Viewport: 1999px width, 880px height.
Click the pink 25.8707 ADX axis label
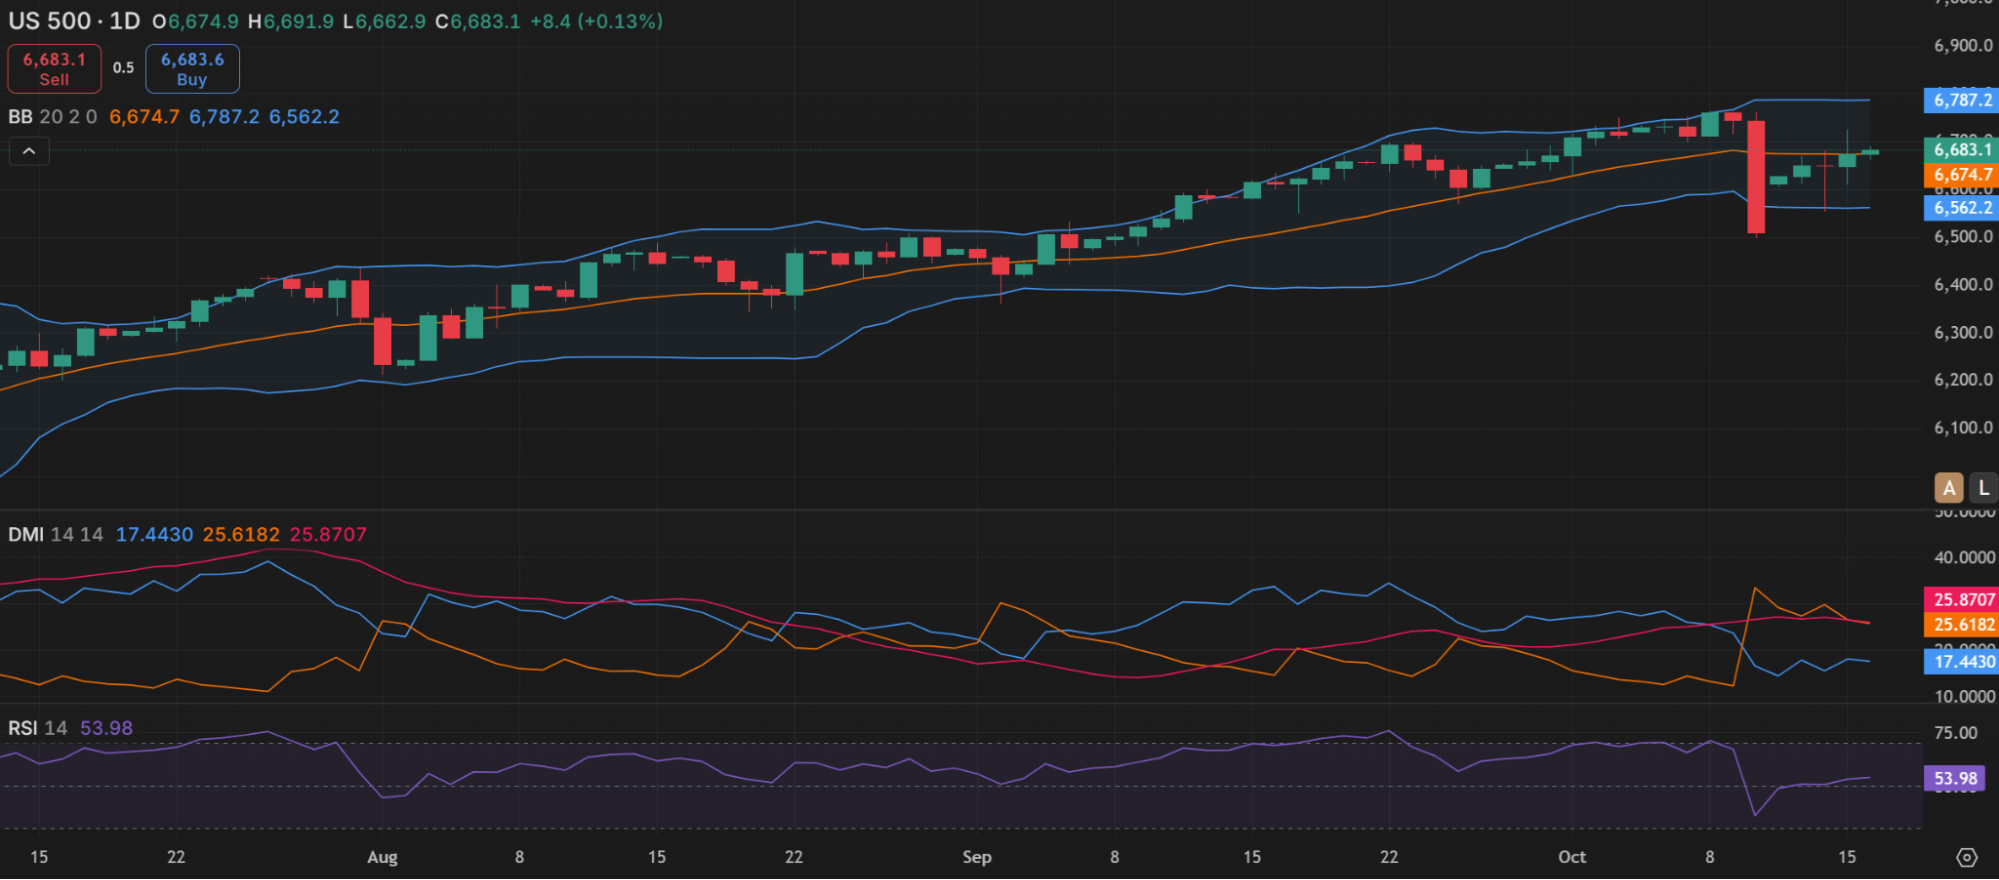tap(1961, 599)
